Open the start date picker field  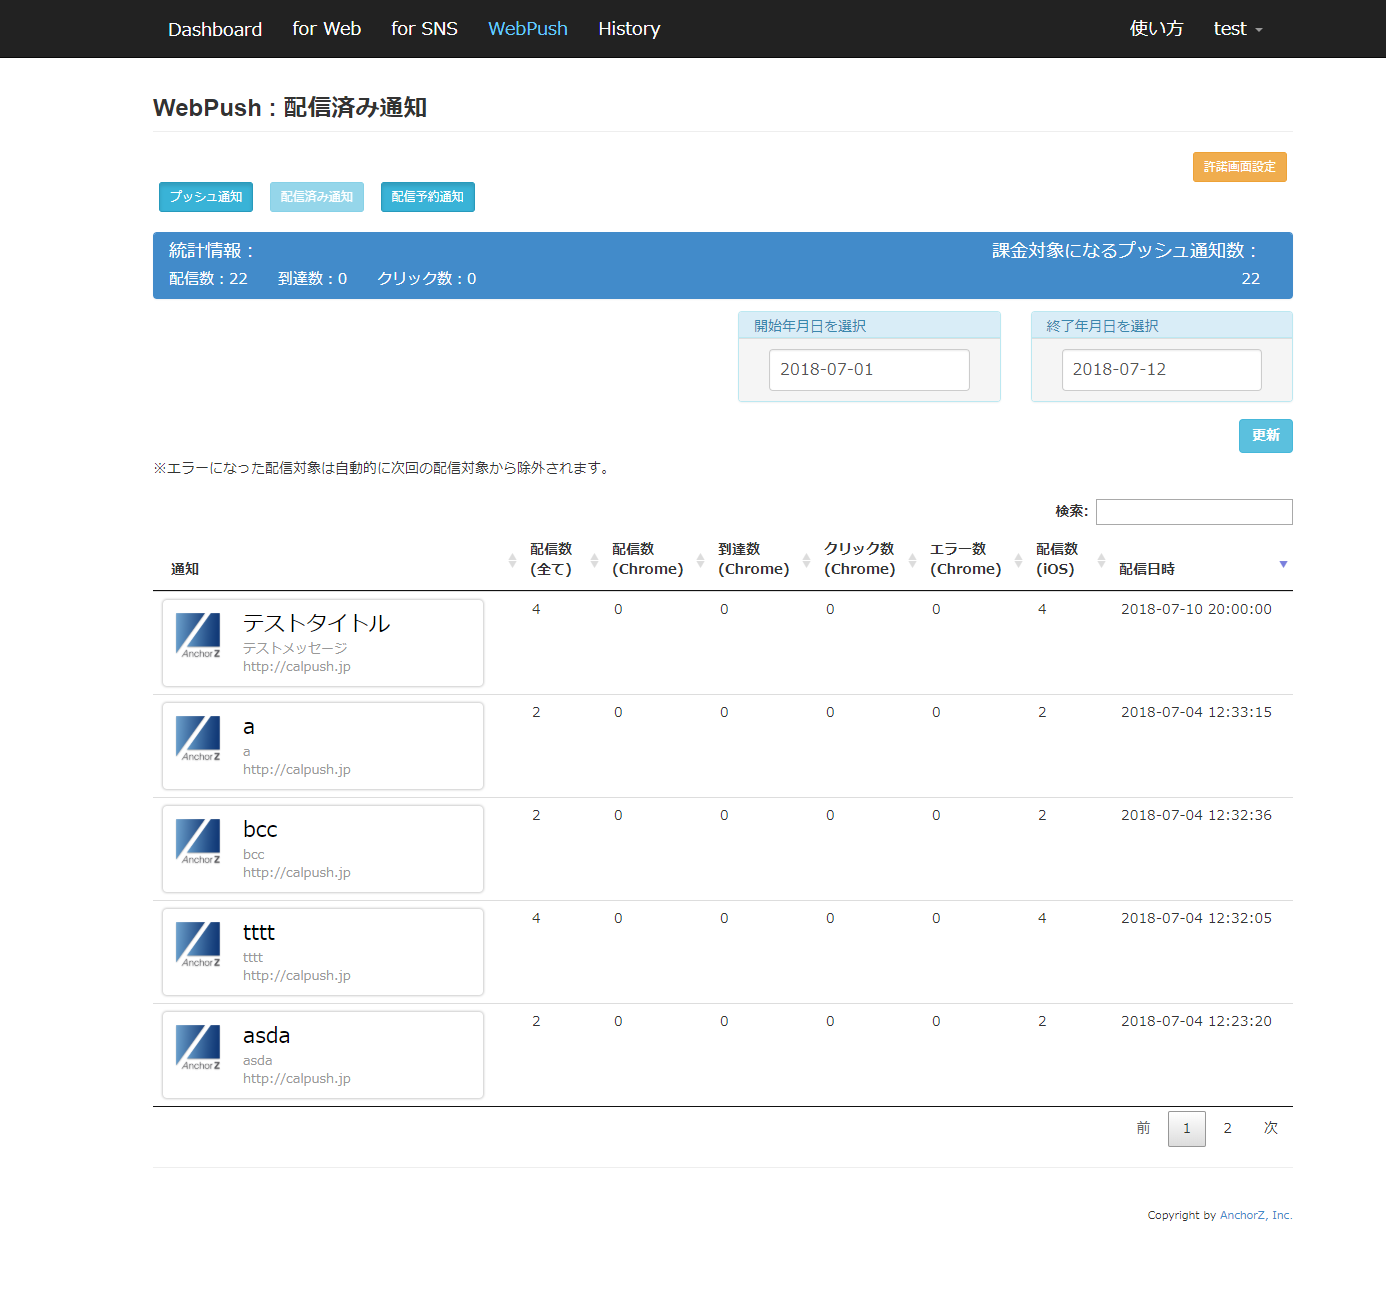pos(868,370)
